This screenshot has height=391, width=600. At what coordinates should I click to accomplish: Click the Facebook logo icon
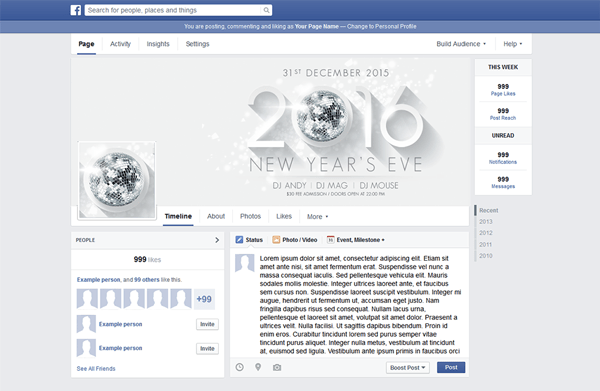[x=76, y=10]
